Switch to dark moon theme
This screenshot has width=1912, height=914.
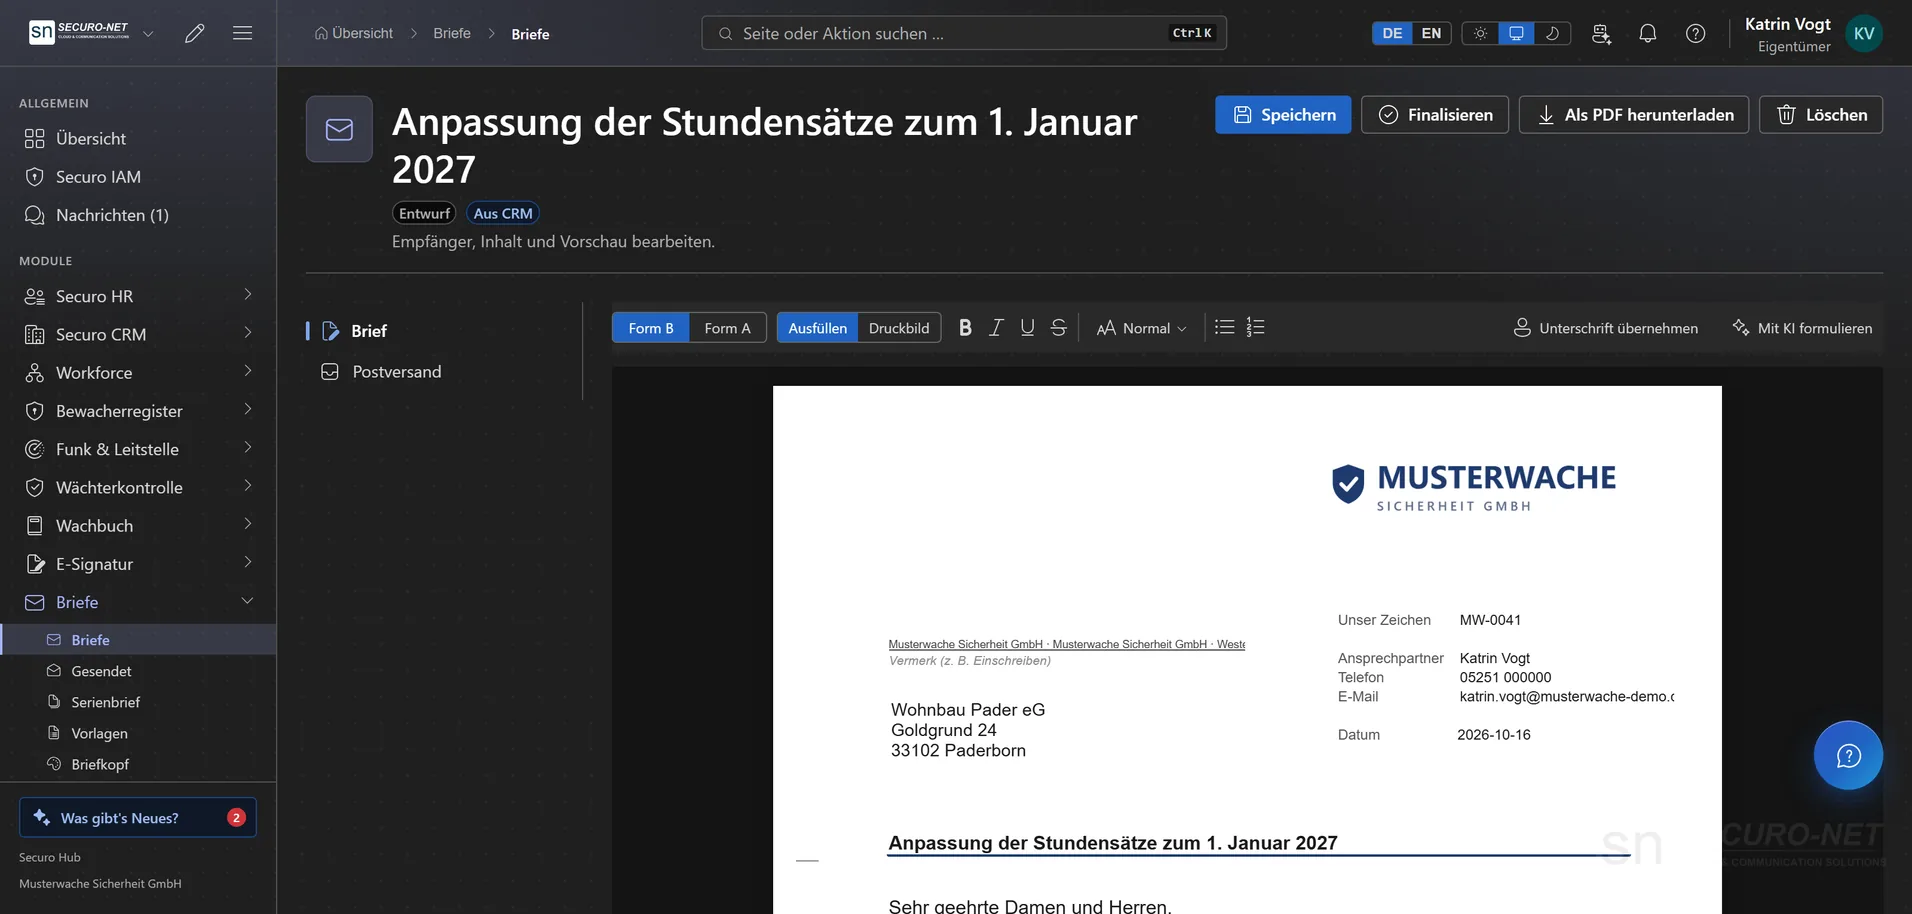point(1552,33)
